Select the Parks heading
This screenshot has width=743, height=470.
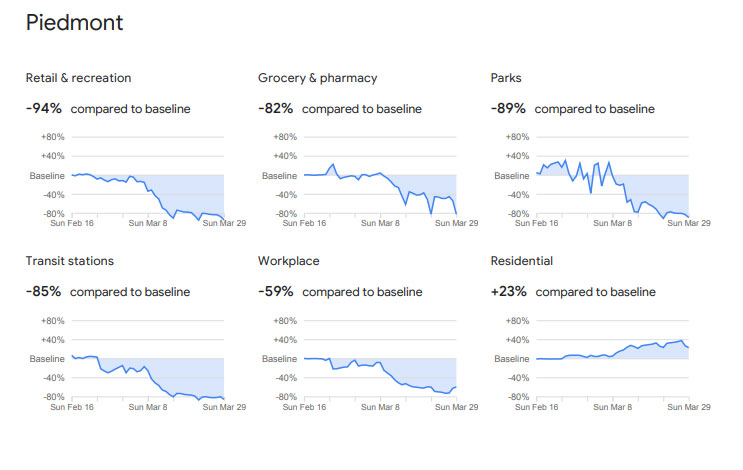[x=506, y=78]
